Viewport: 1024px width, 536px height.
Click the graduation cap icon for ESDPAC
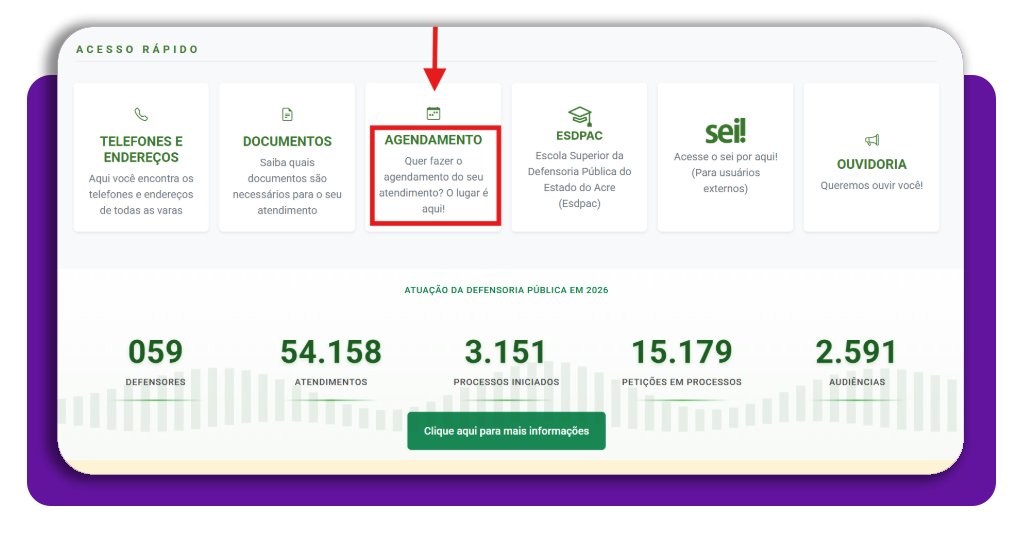[x=579, y=115]
